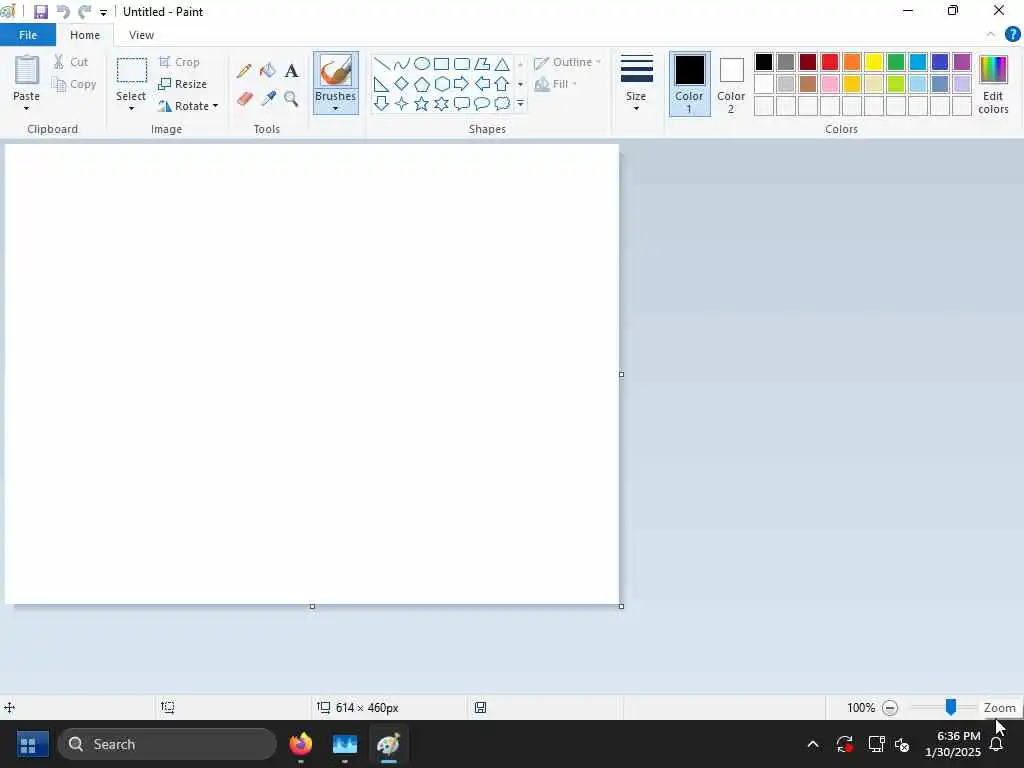1024x768 pixels.
Task: Zoom out with the minus button
Action: coord(889,707)
